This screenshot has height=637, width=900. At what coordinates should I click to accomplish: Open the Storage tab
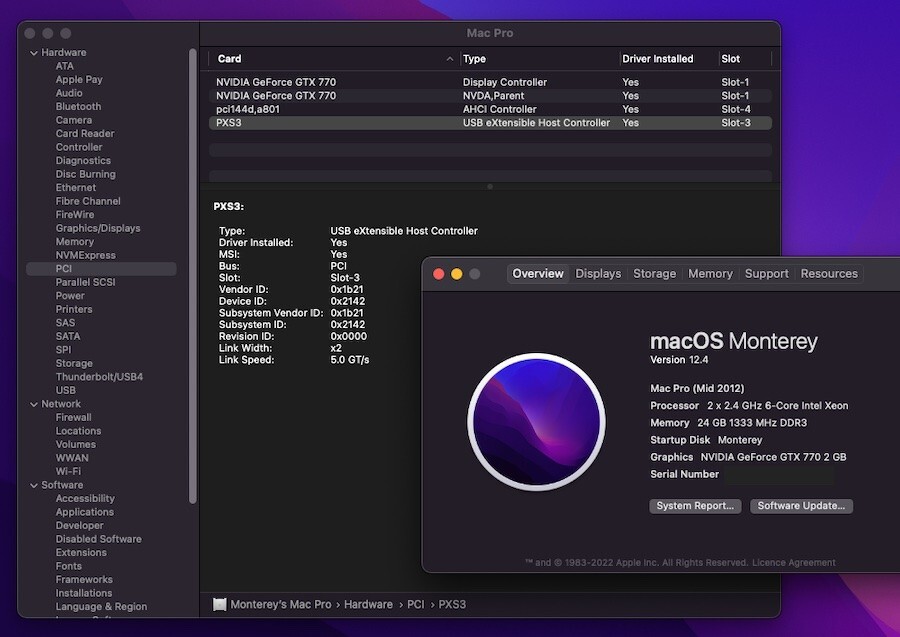pos(654,274)
